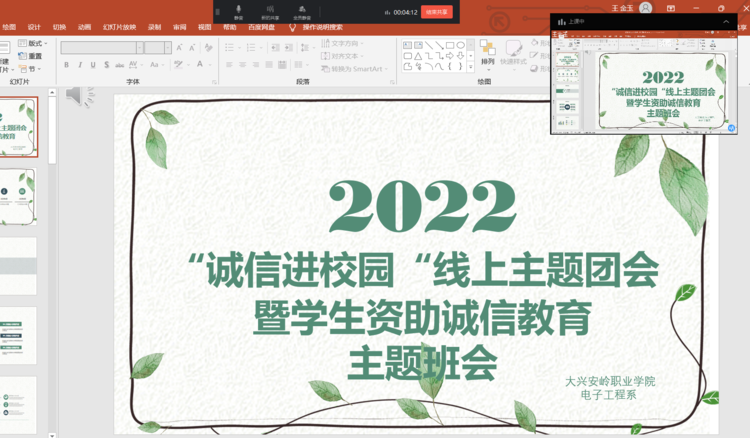Click the 操作说明搜索 search box
This screenshot has width=750, height=438.
(322, 27)
